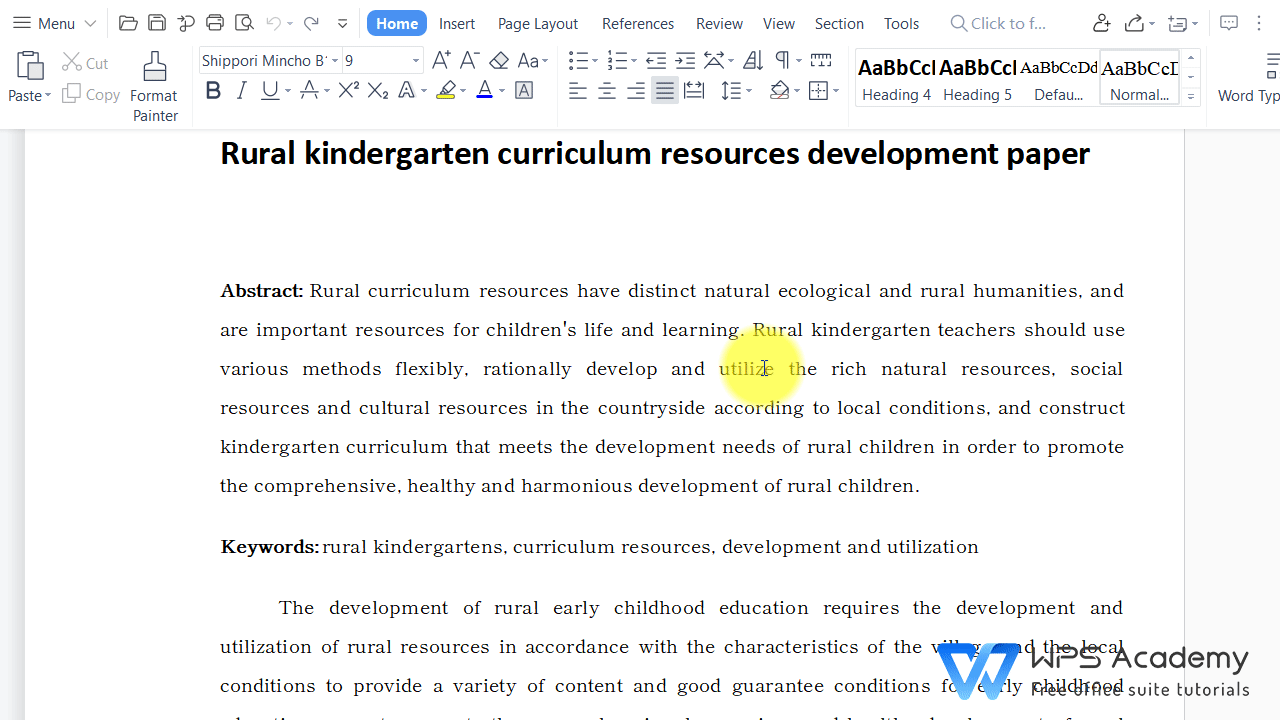Open the Review ribbon tab
Screen dimensions: 1280x720
[719, 23]
